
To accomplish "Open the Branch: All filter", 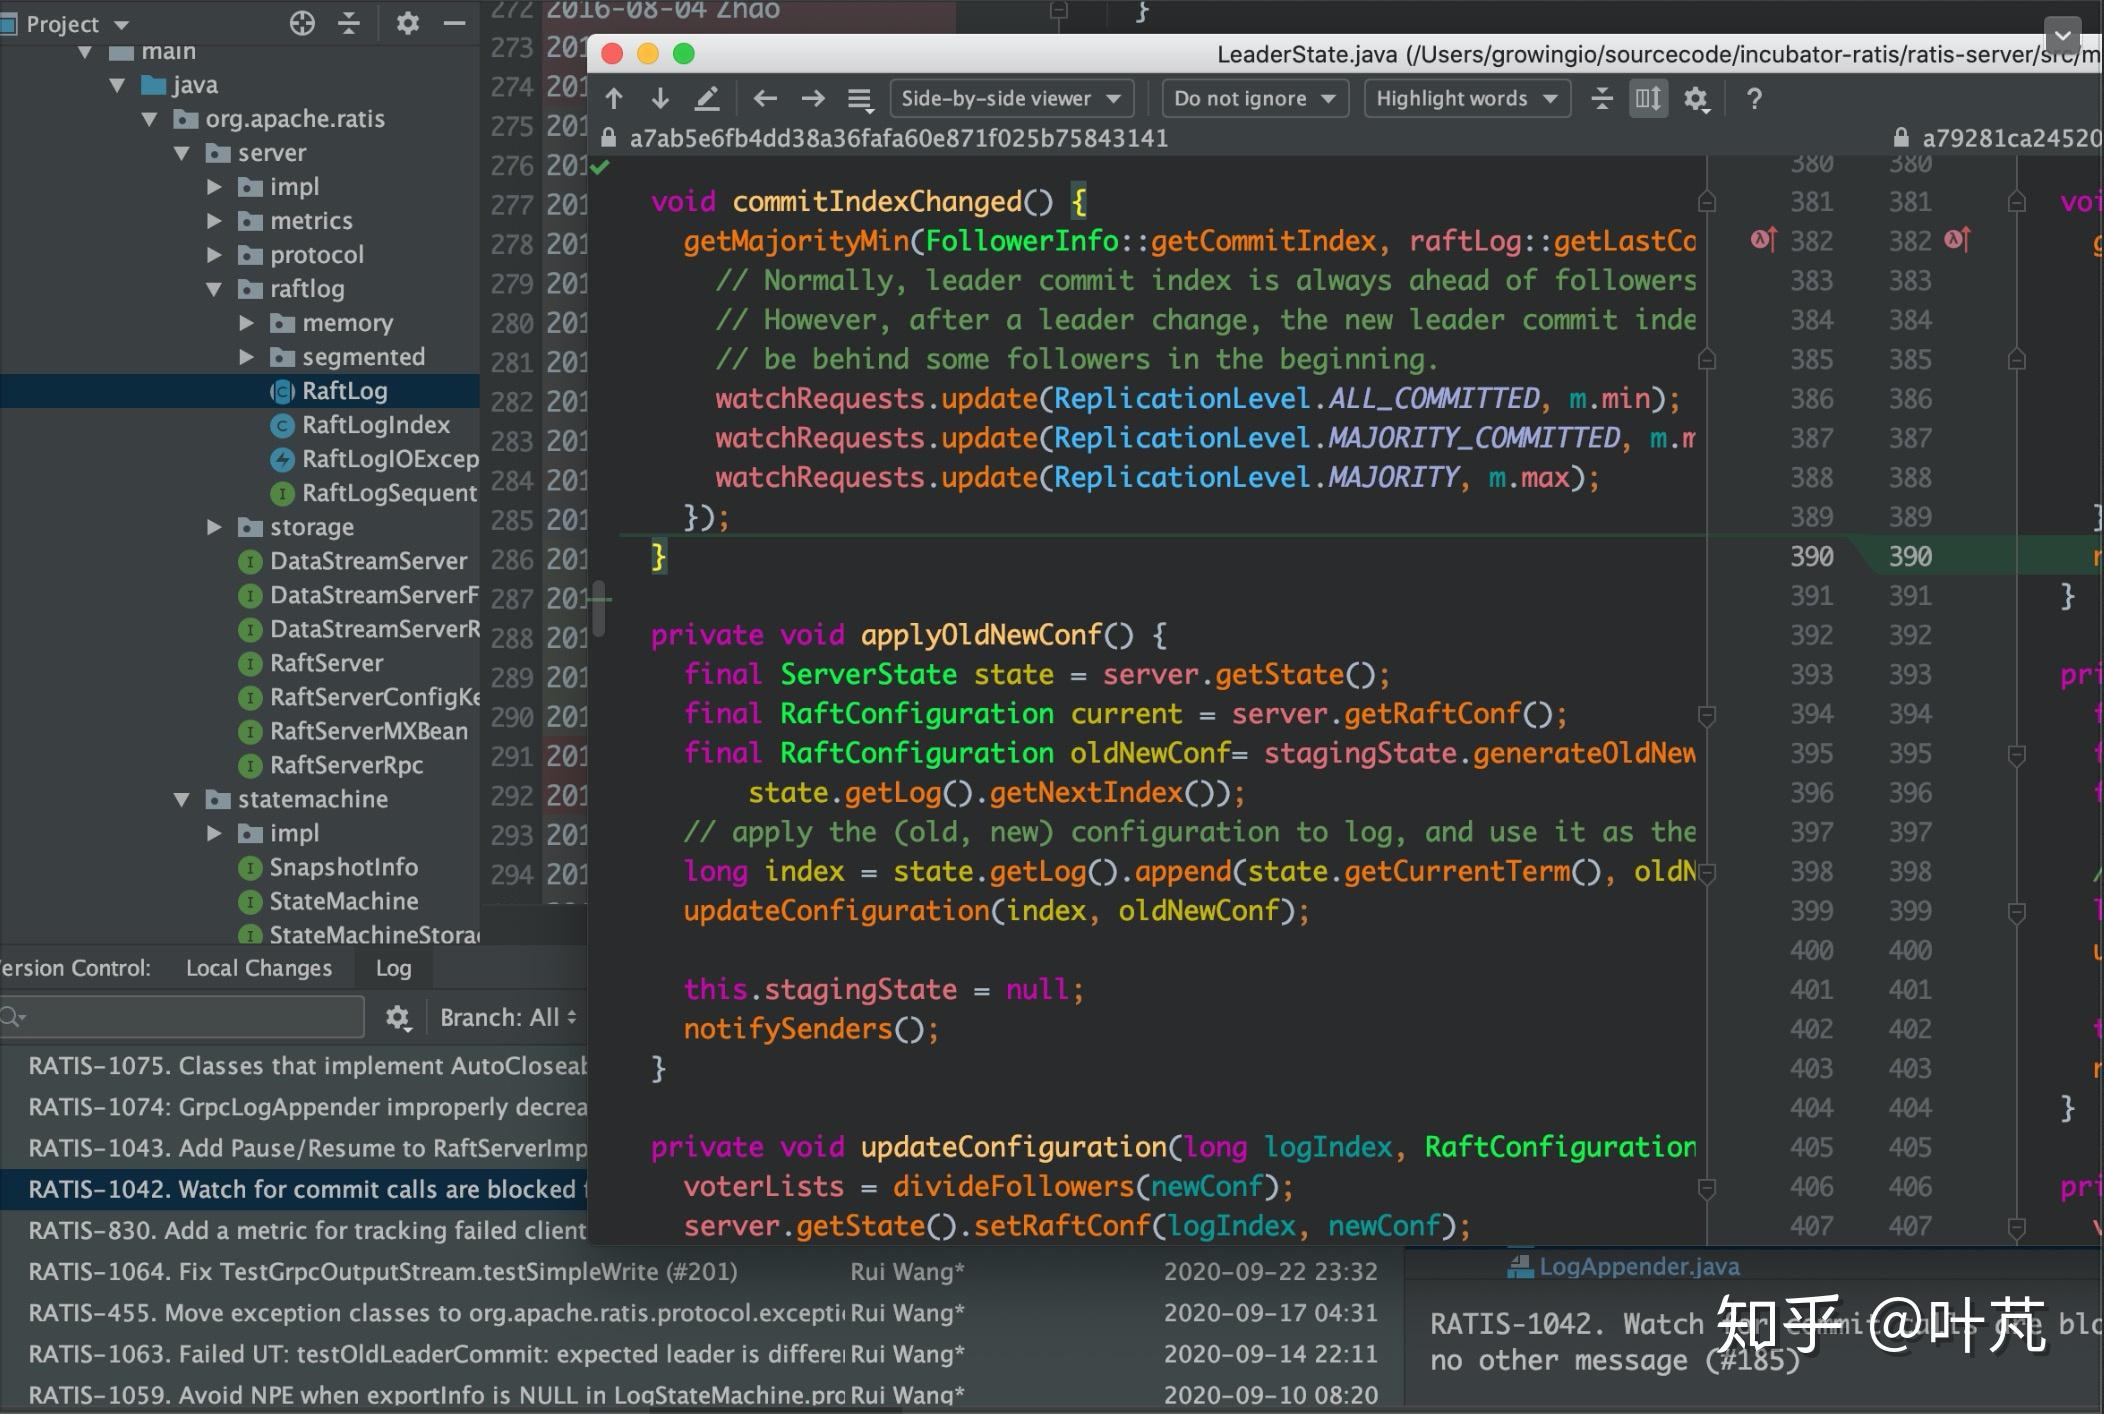I will coord(508,1018).
